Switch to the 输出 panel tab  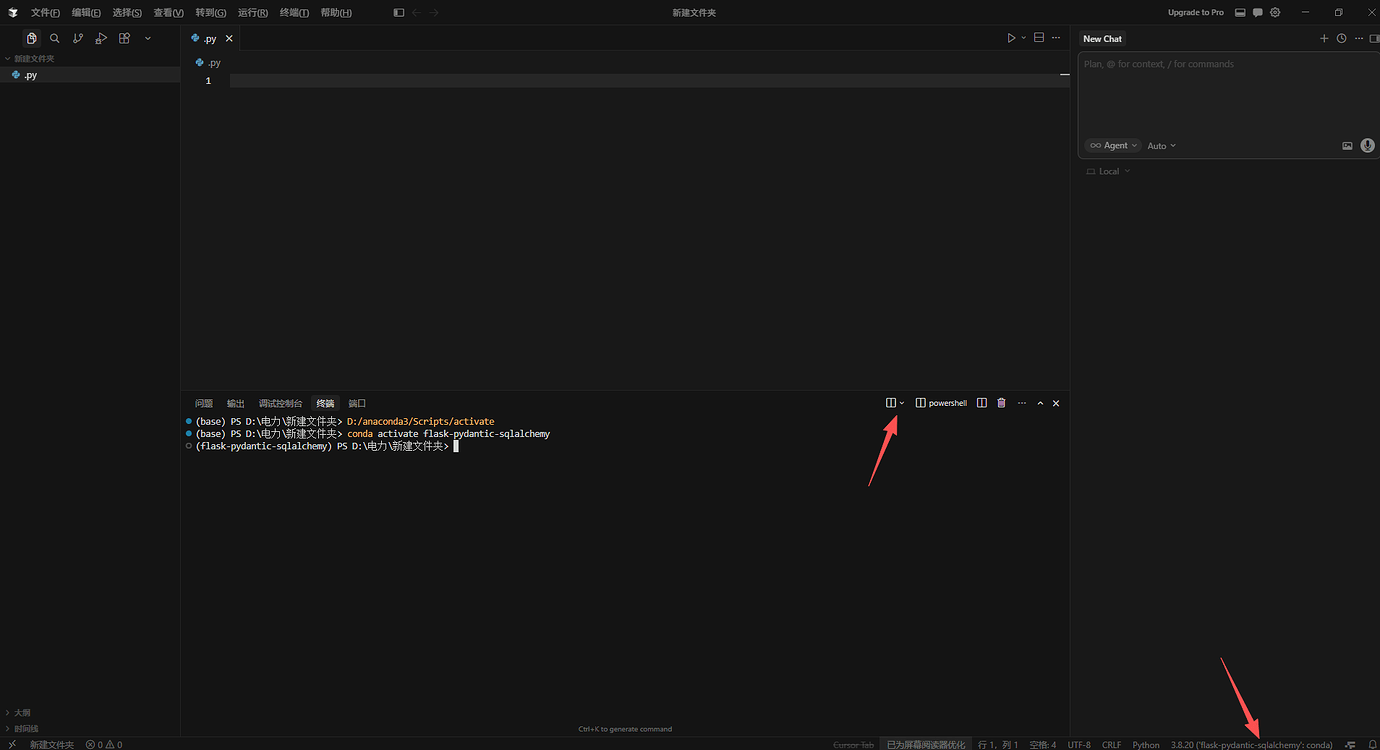[235, 403]
